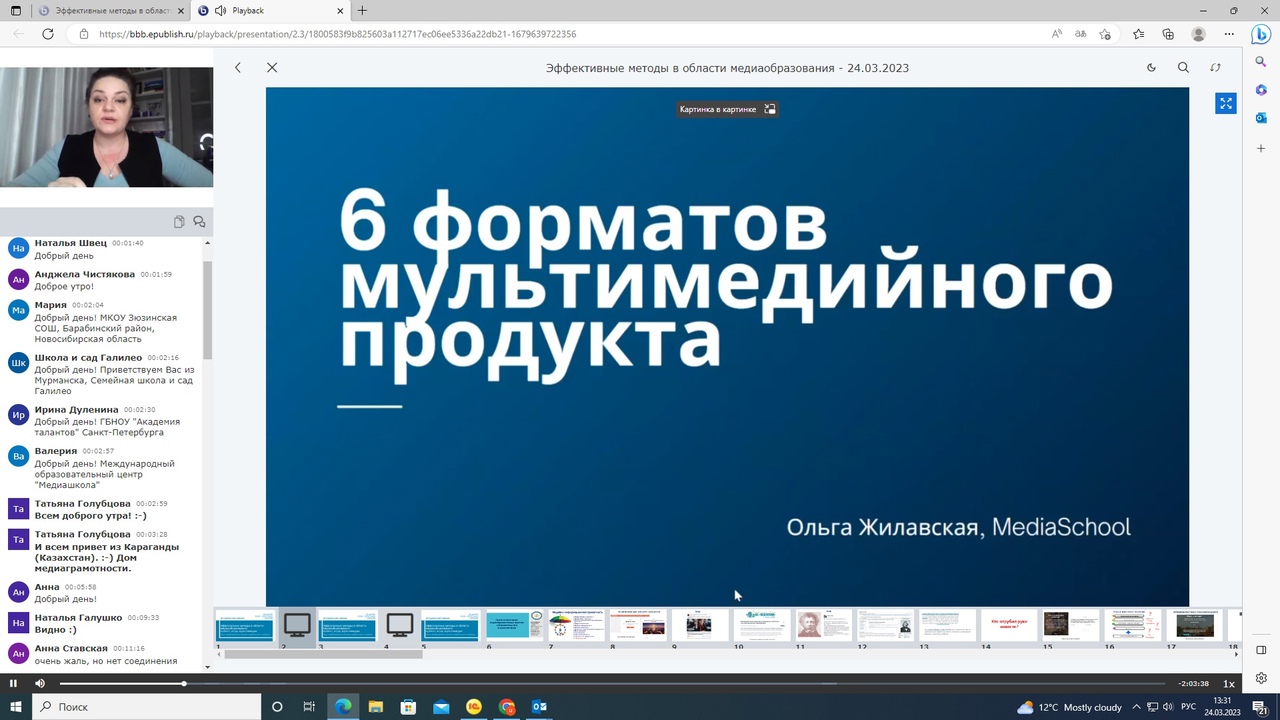Jump to slide 11 portrait thumbnail

824,626
